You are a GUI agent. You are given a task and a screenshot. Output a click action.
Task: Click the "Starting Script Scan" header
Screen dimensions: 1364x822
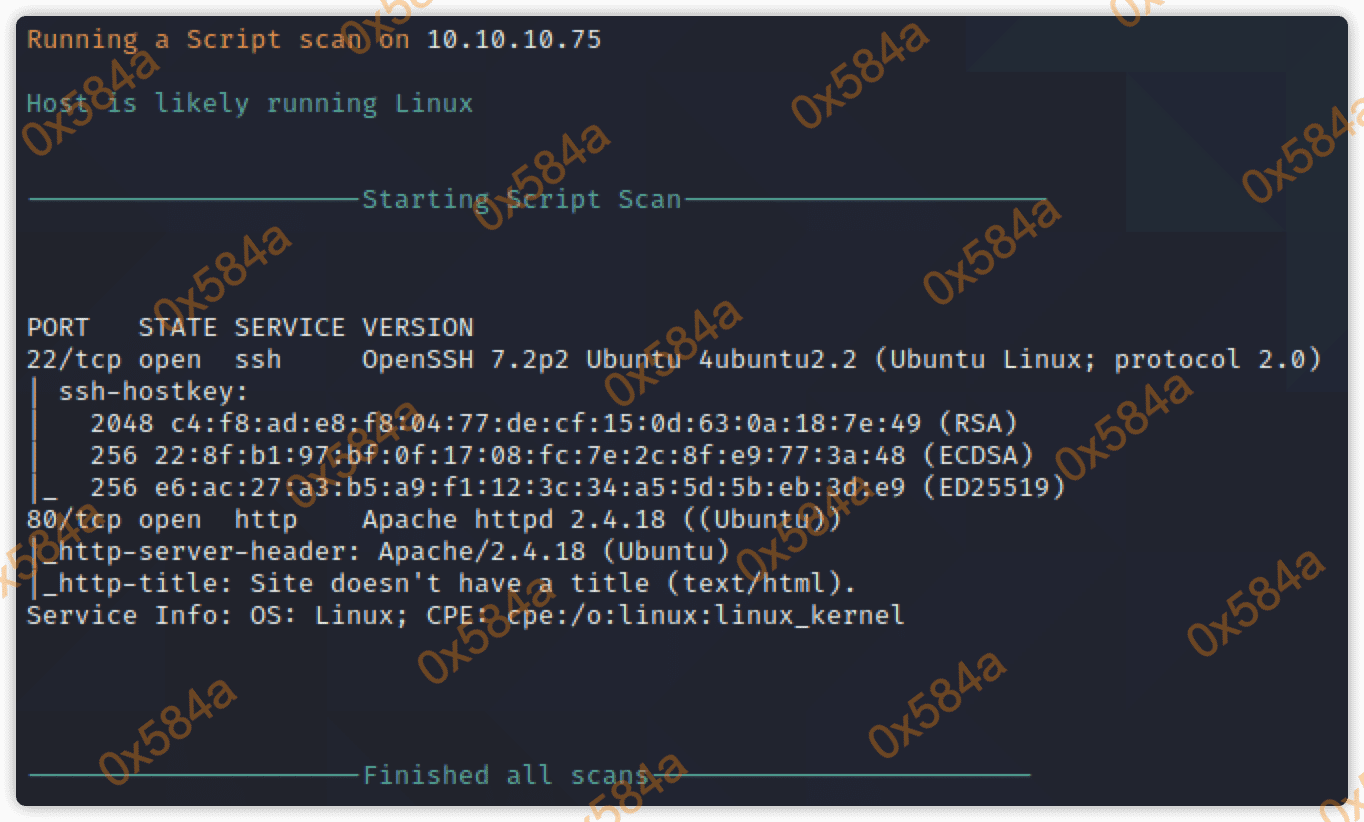click(521, 200)
